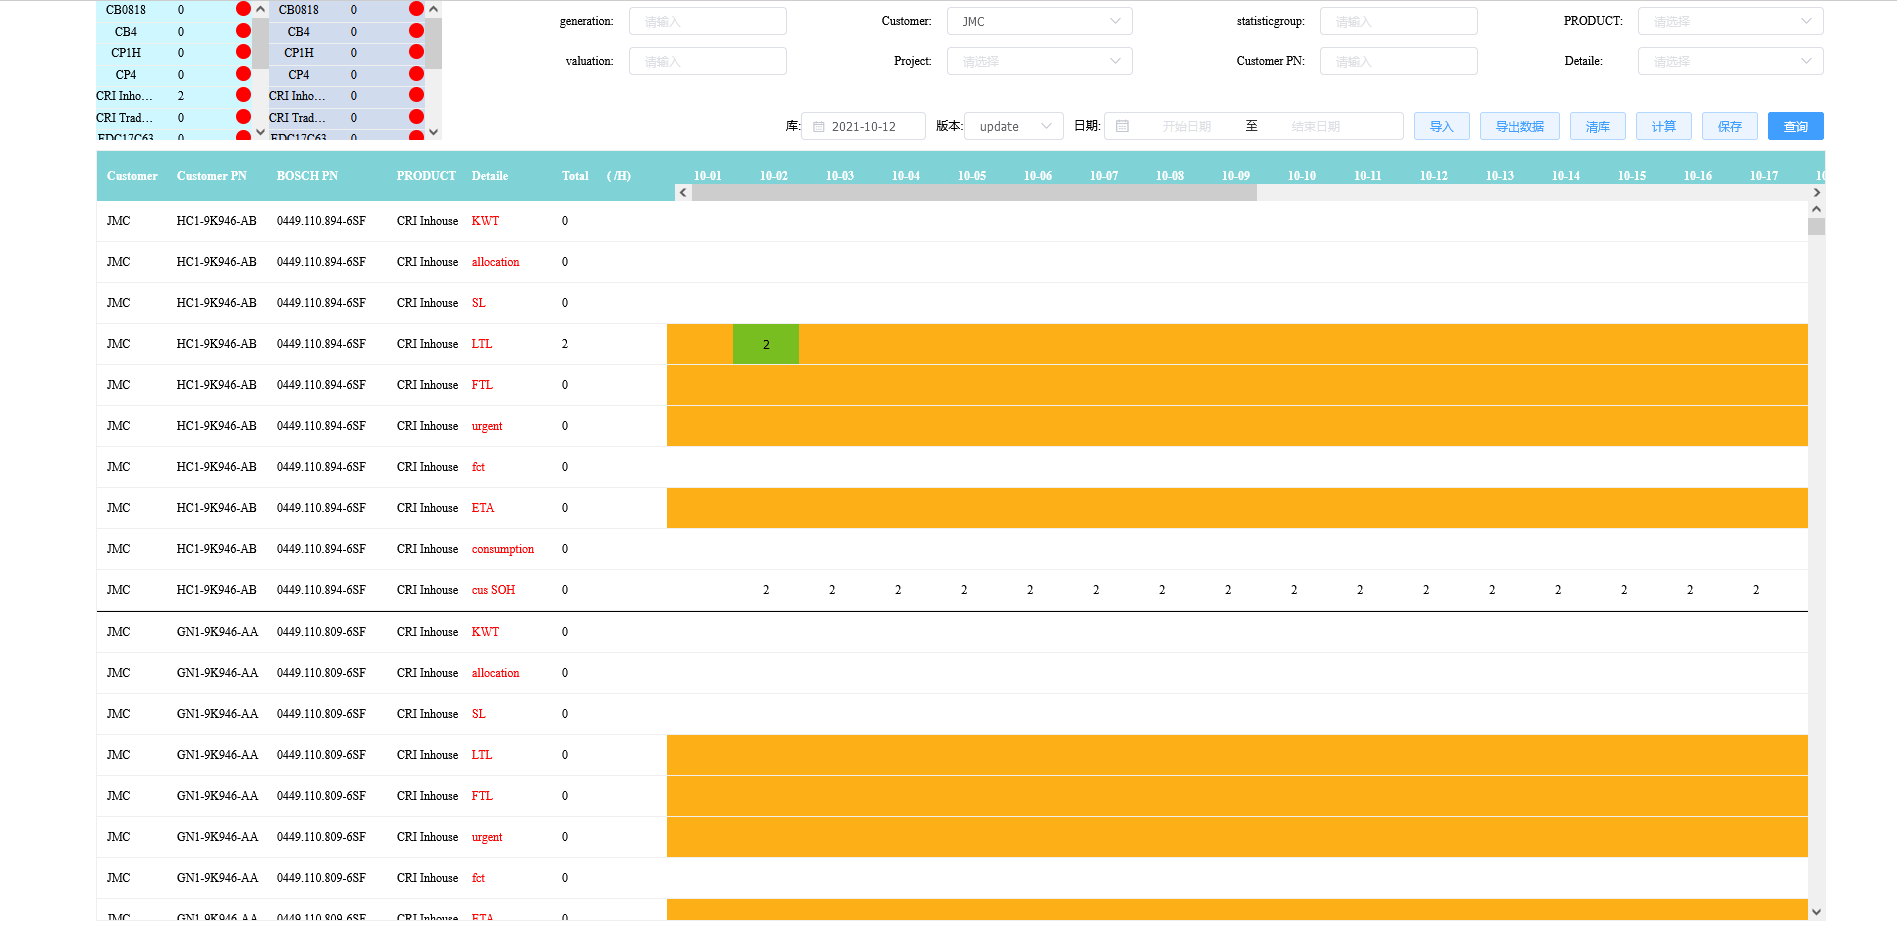Viewport: 1897px width, 928px height.
Task: Click fct detail of GN1-9K946-AA
Action: click(x=478, y=878)
